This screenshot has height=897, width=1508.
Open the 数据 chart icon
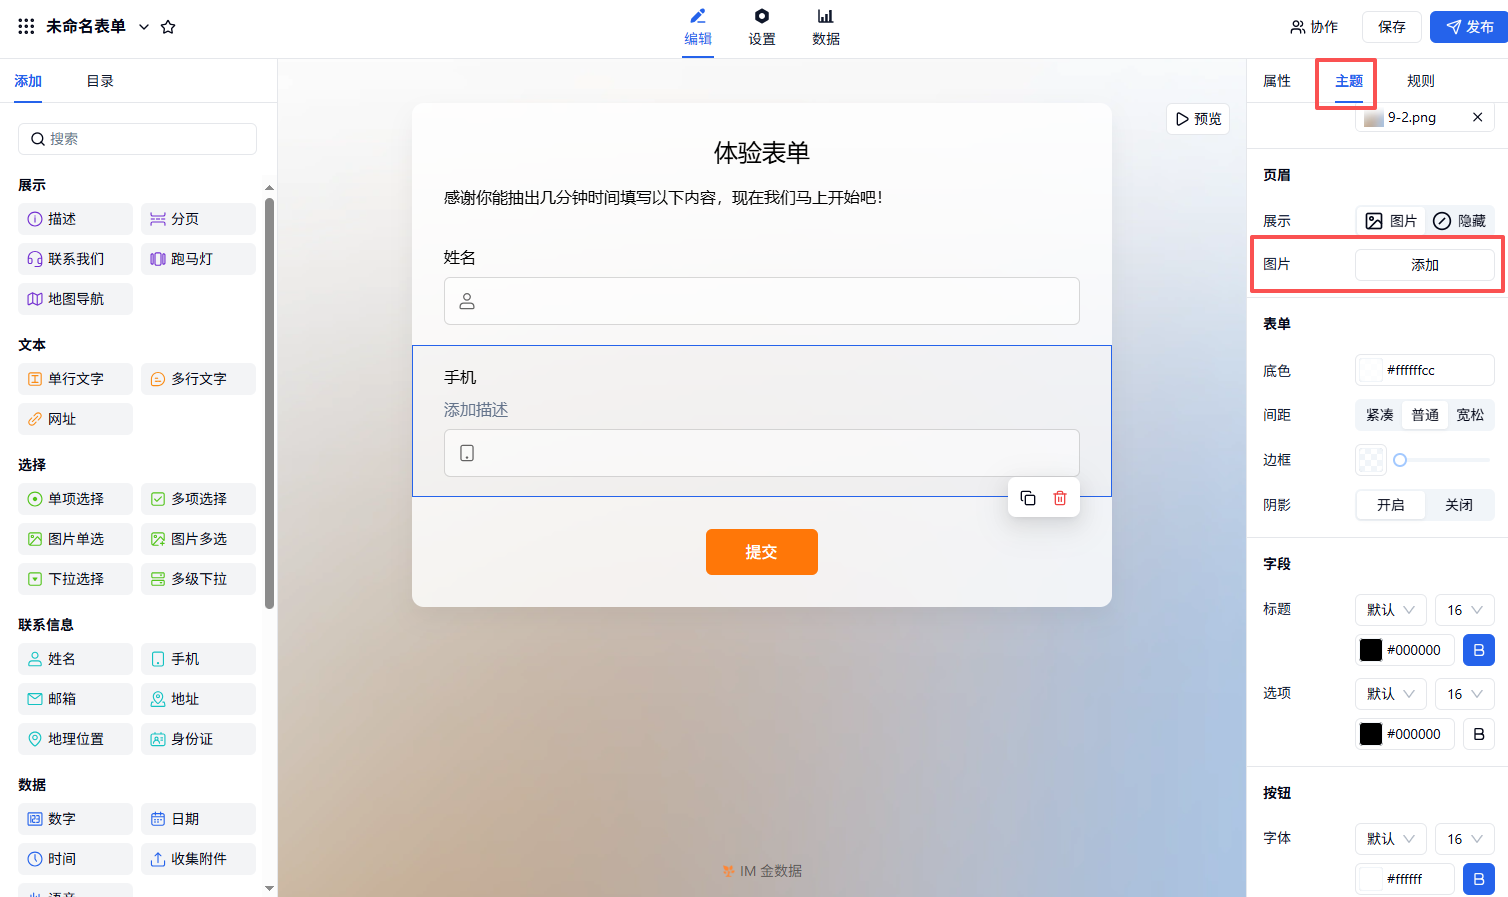coord(826,16)
